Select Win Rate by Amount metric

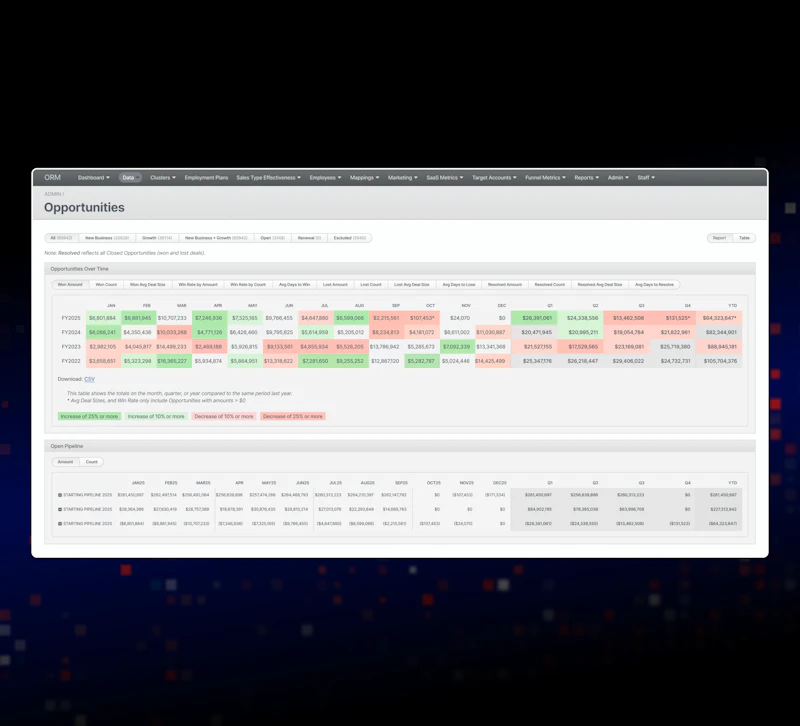point(198,285)
